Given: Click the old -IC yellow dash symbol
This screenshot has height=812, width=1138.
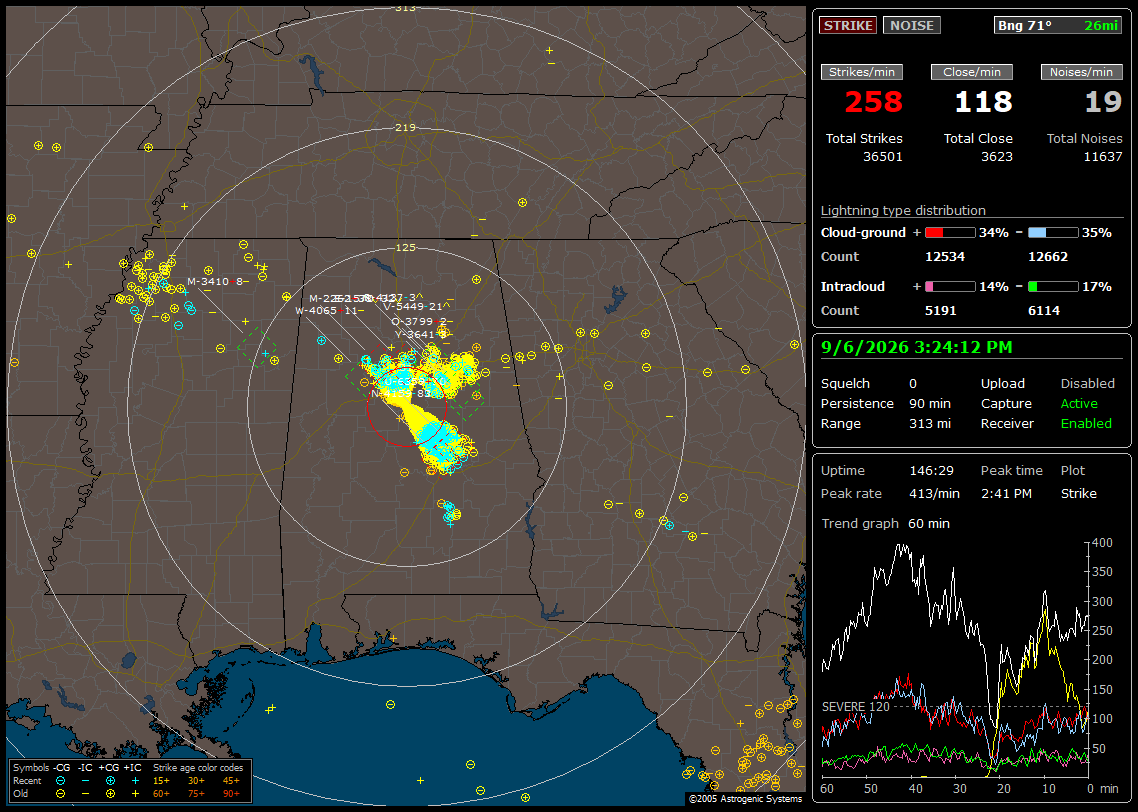Looking at the screenshot, I should [86, 794].
